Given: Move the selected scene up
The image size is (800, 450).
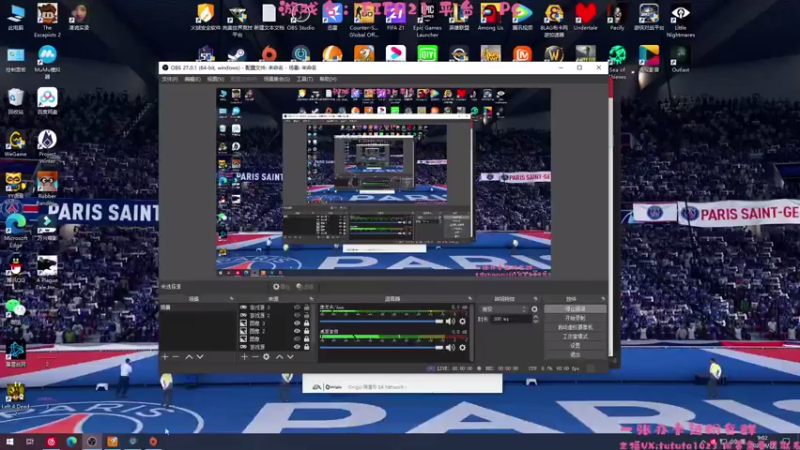Looking at the screenshot, I should (x=189, y=357).
